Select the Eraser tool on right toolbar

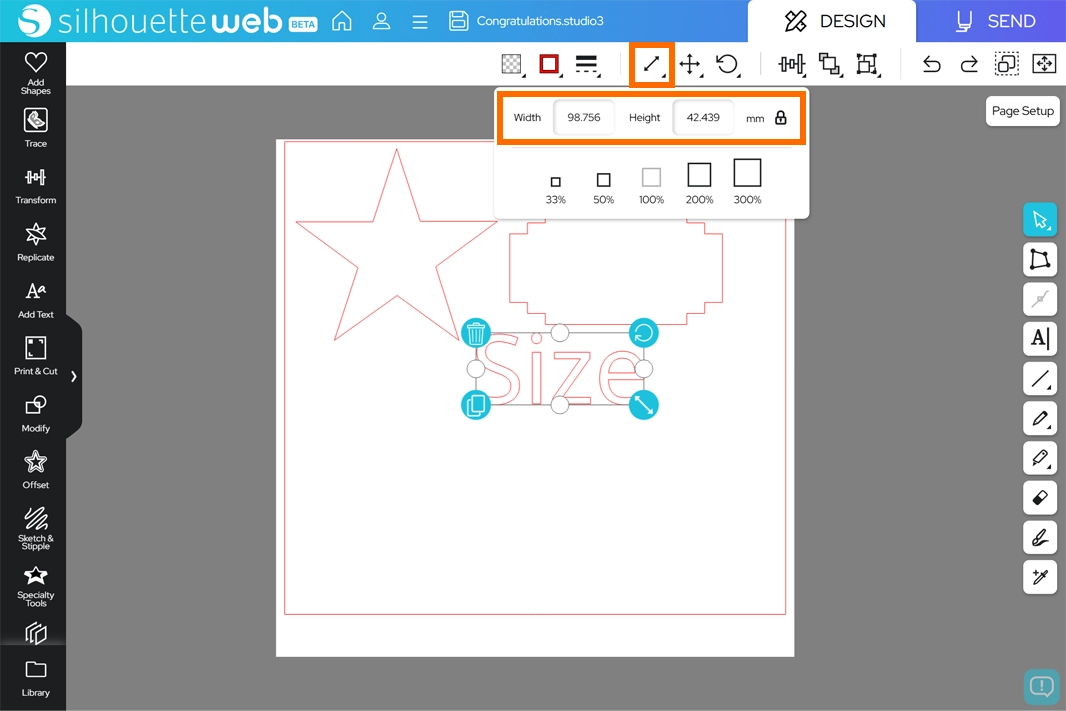coord(1040,497)
